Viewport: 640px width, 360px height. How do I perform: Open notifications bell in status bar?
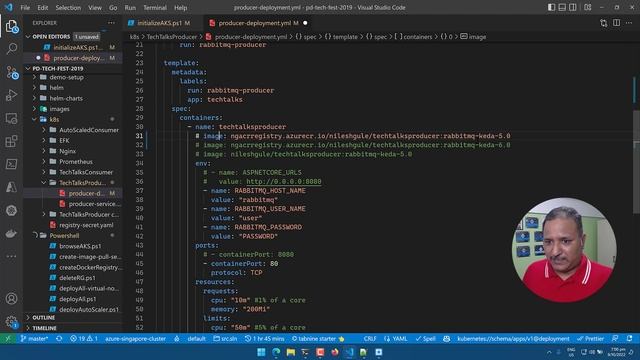tap(629, 339)
